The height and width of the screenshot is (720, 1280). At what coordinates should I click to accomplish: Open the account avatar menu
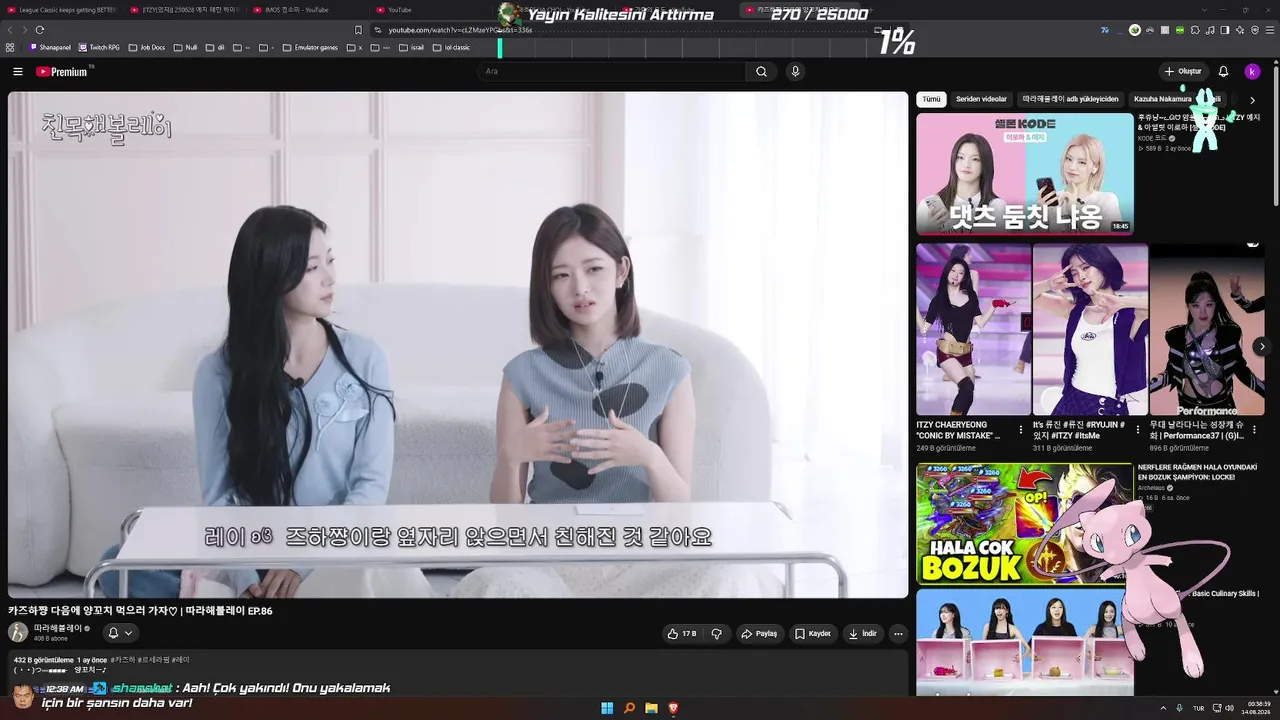[x=1252, y=72]
